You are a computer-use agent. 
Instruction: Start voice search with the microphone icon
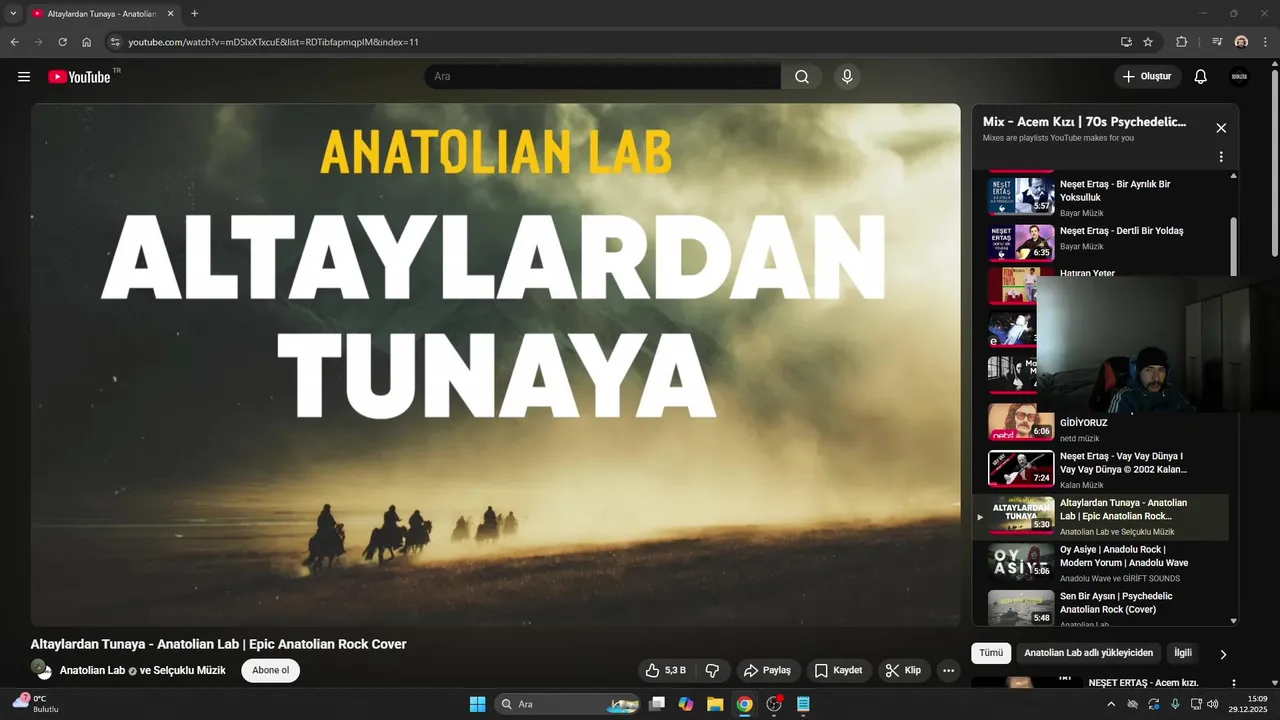[x=847, y=77]
